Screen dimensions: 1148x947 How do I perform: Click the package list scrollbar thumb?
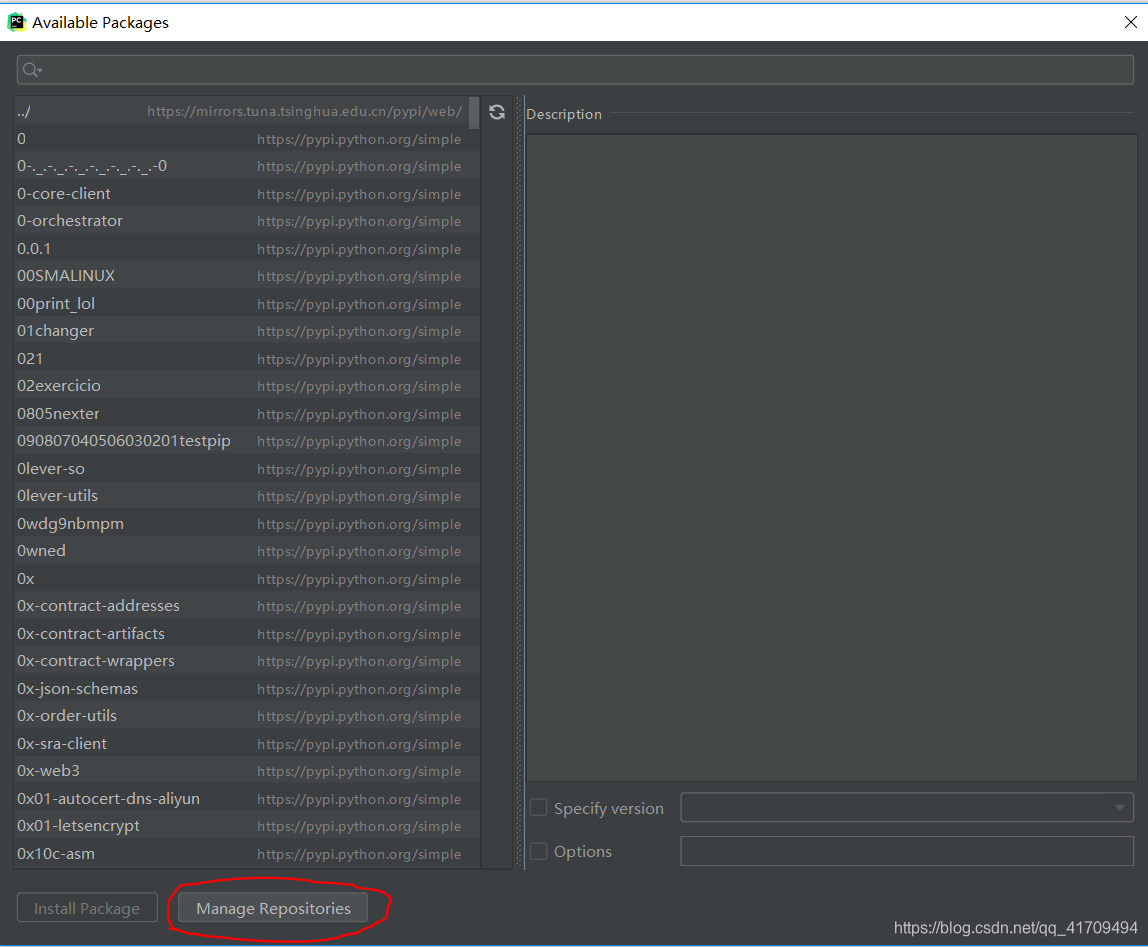click(x=474, y=113)
